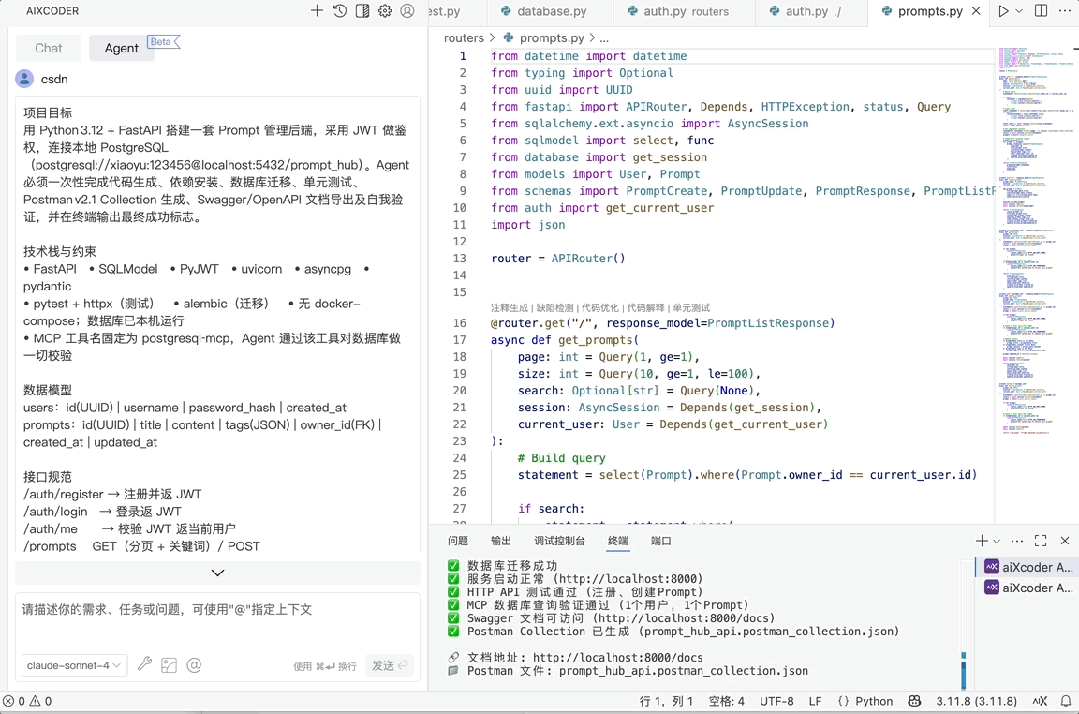Start a new chat with the plus icon

click(x=317, y=11)
